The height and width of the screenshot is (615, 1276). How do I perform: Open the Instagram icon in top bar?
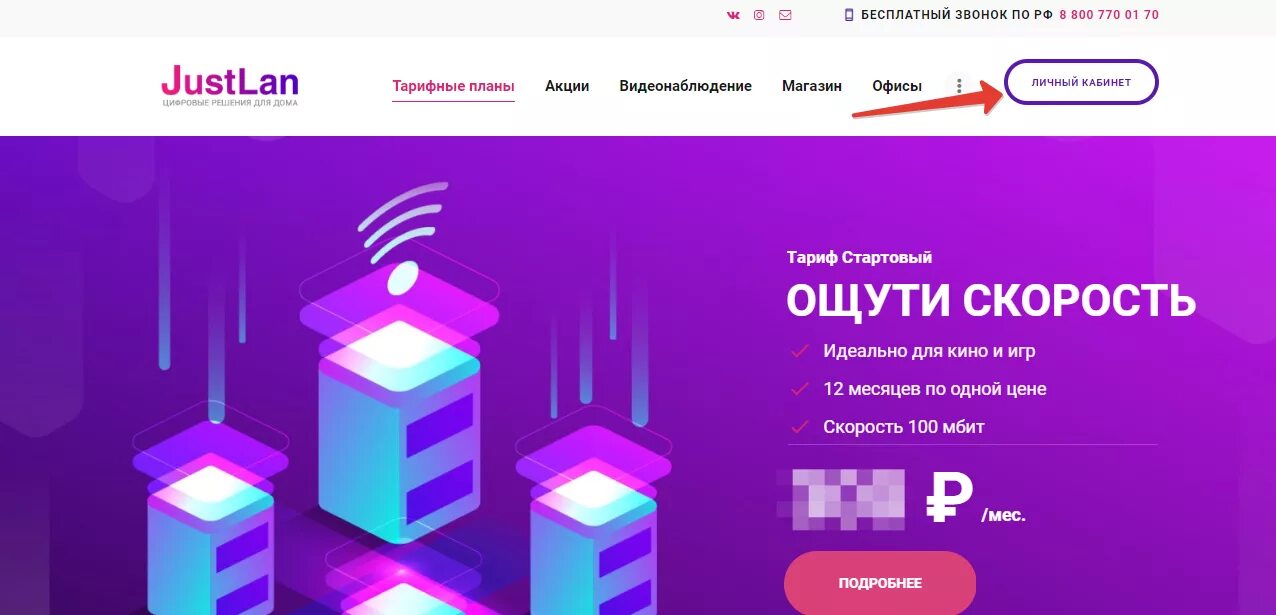[759, 15]
